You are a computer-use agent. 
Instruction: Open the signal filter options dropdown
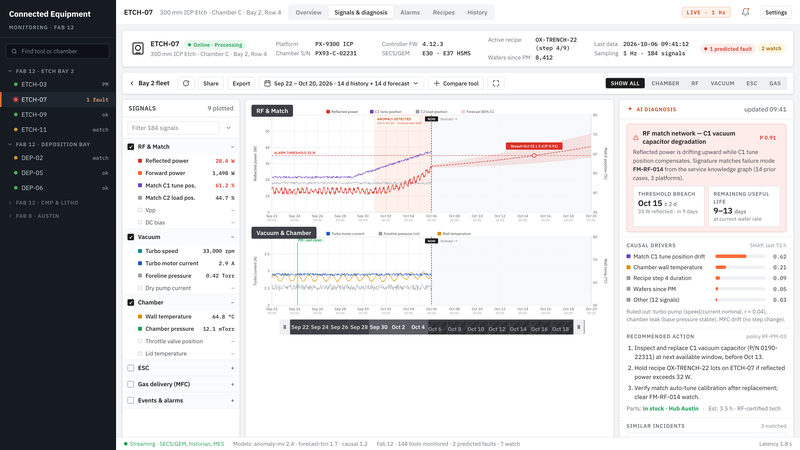click(228, 128)
